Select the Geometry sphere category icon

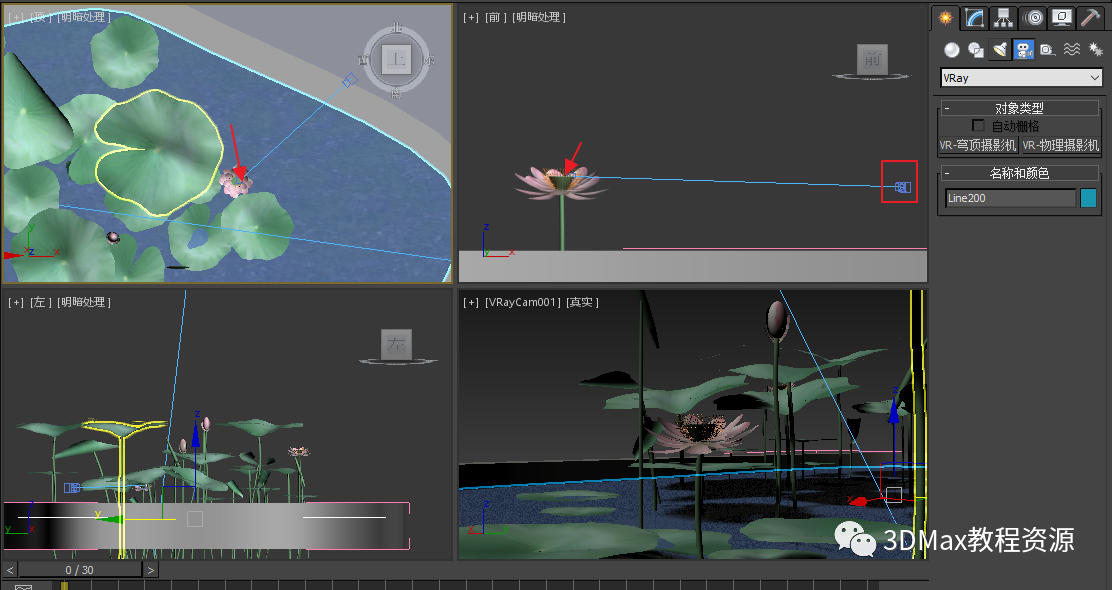pos(952,50)
